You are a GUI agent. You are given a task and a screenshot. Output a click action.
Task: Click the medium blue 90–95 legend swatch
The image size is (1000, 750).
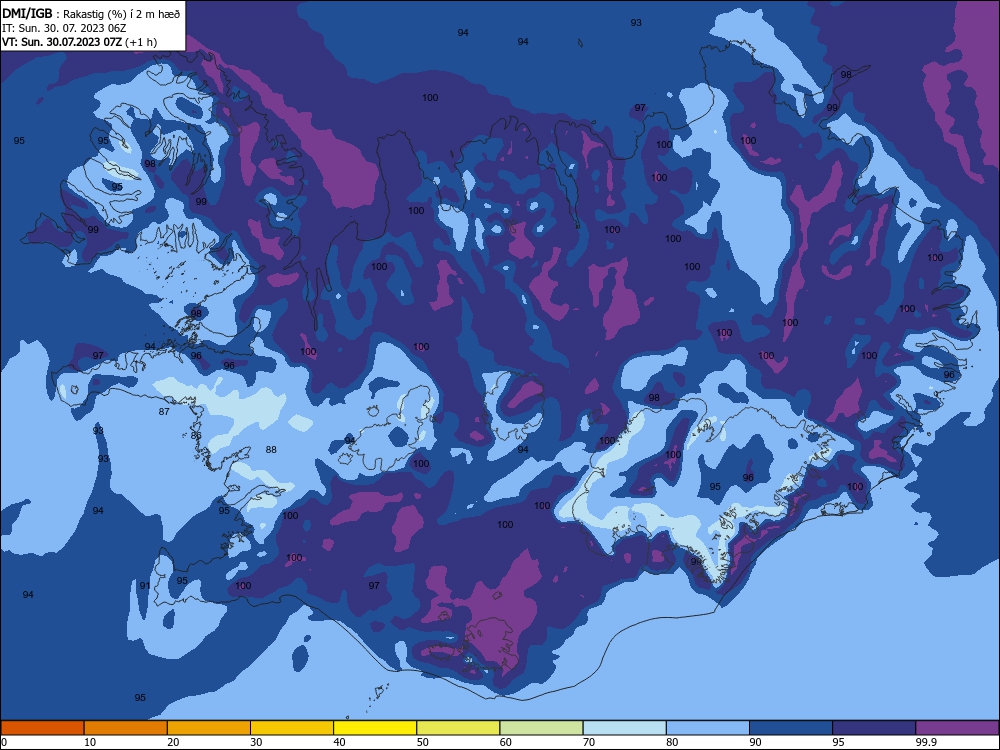pos(791,728)
